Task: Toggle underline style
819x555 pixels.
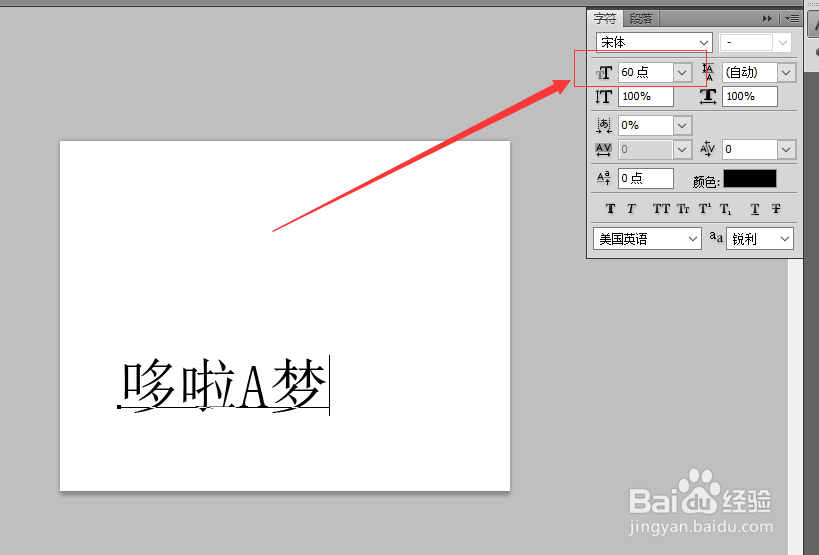Action: (755, 209)
